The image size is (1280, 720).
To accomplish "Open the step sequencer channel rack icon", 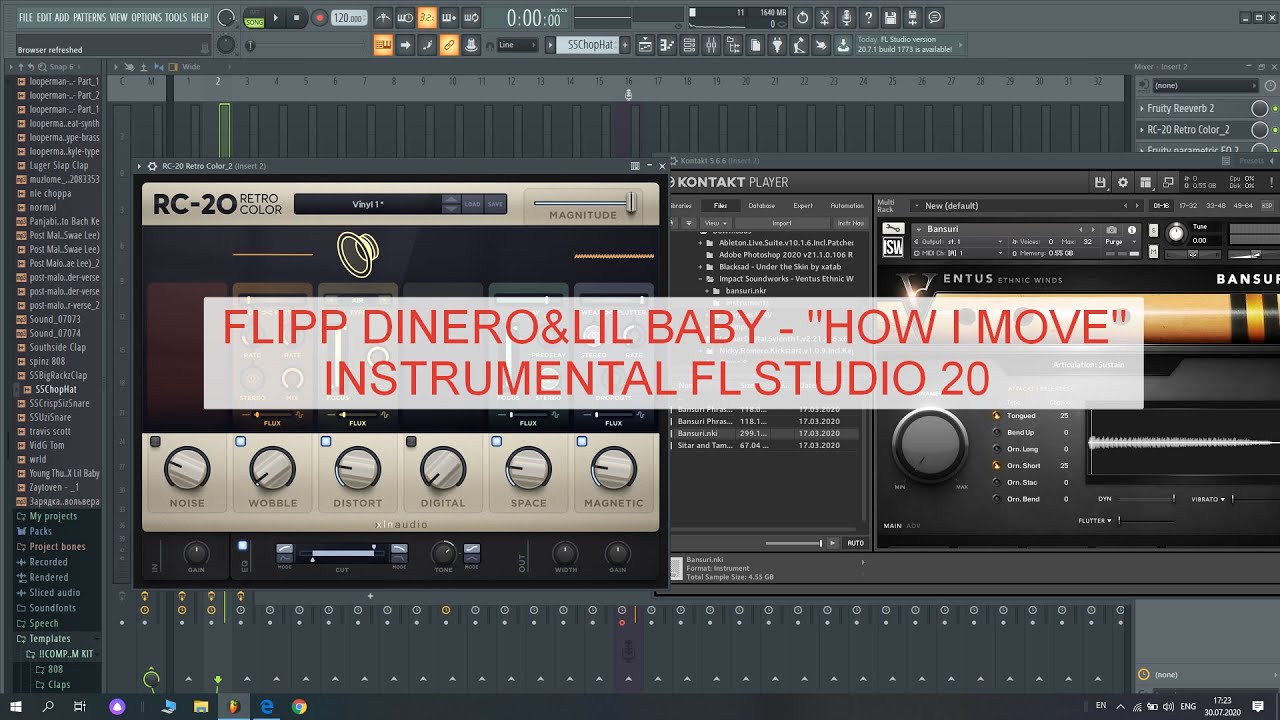I will point(689,45).
